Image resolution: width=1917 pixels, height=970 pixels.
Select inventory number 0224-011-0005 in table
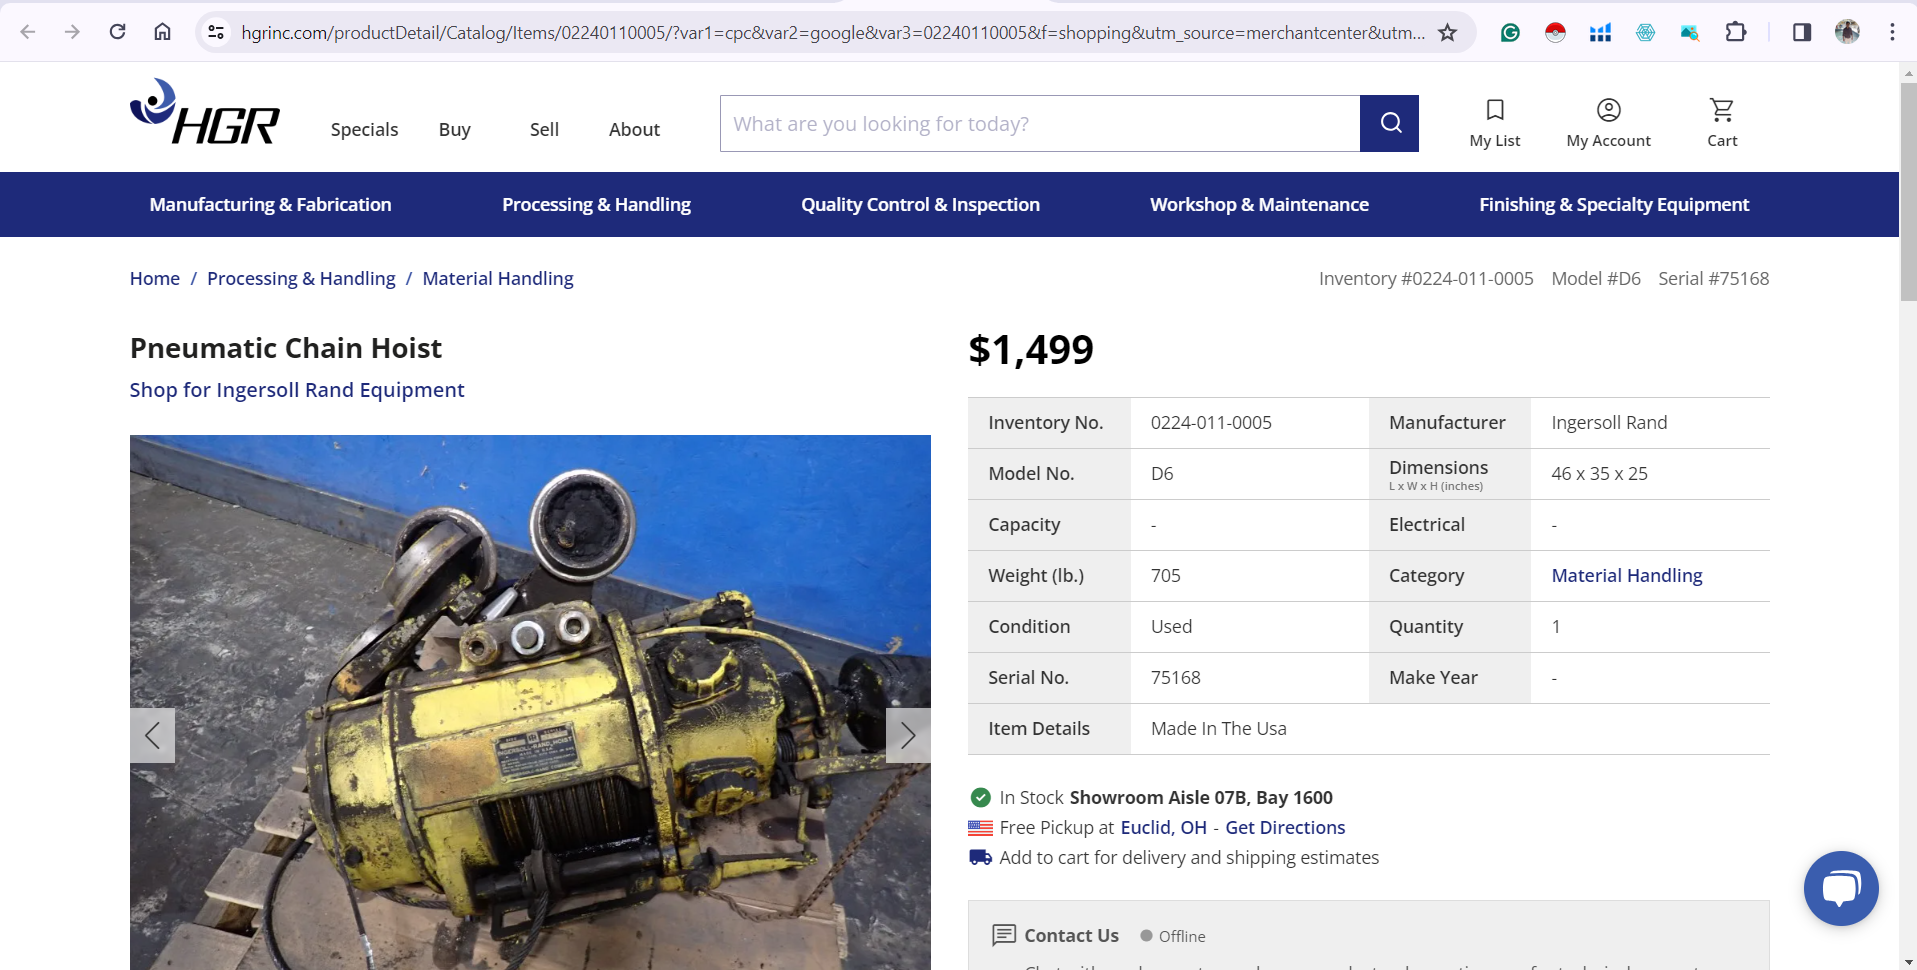point(1211,422)
